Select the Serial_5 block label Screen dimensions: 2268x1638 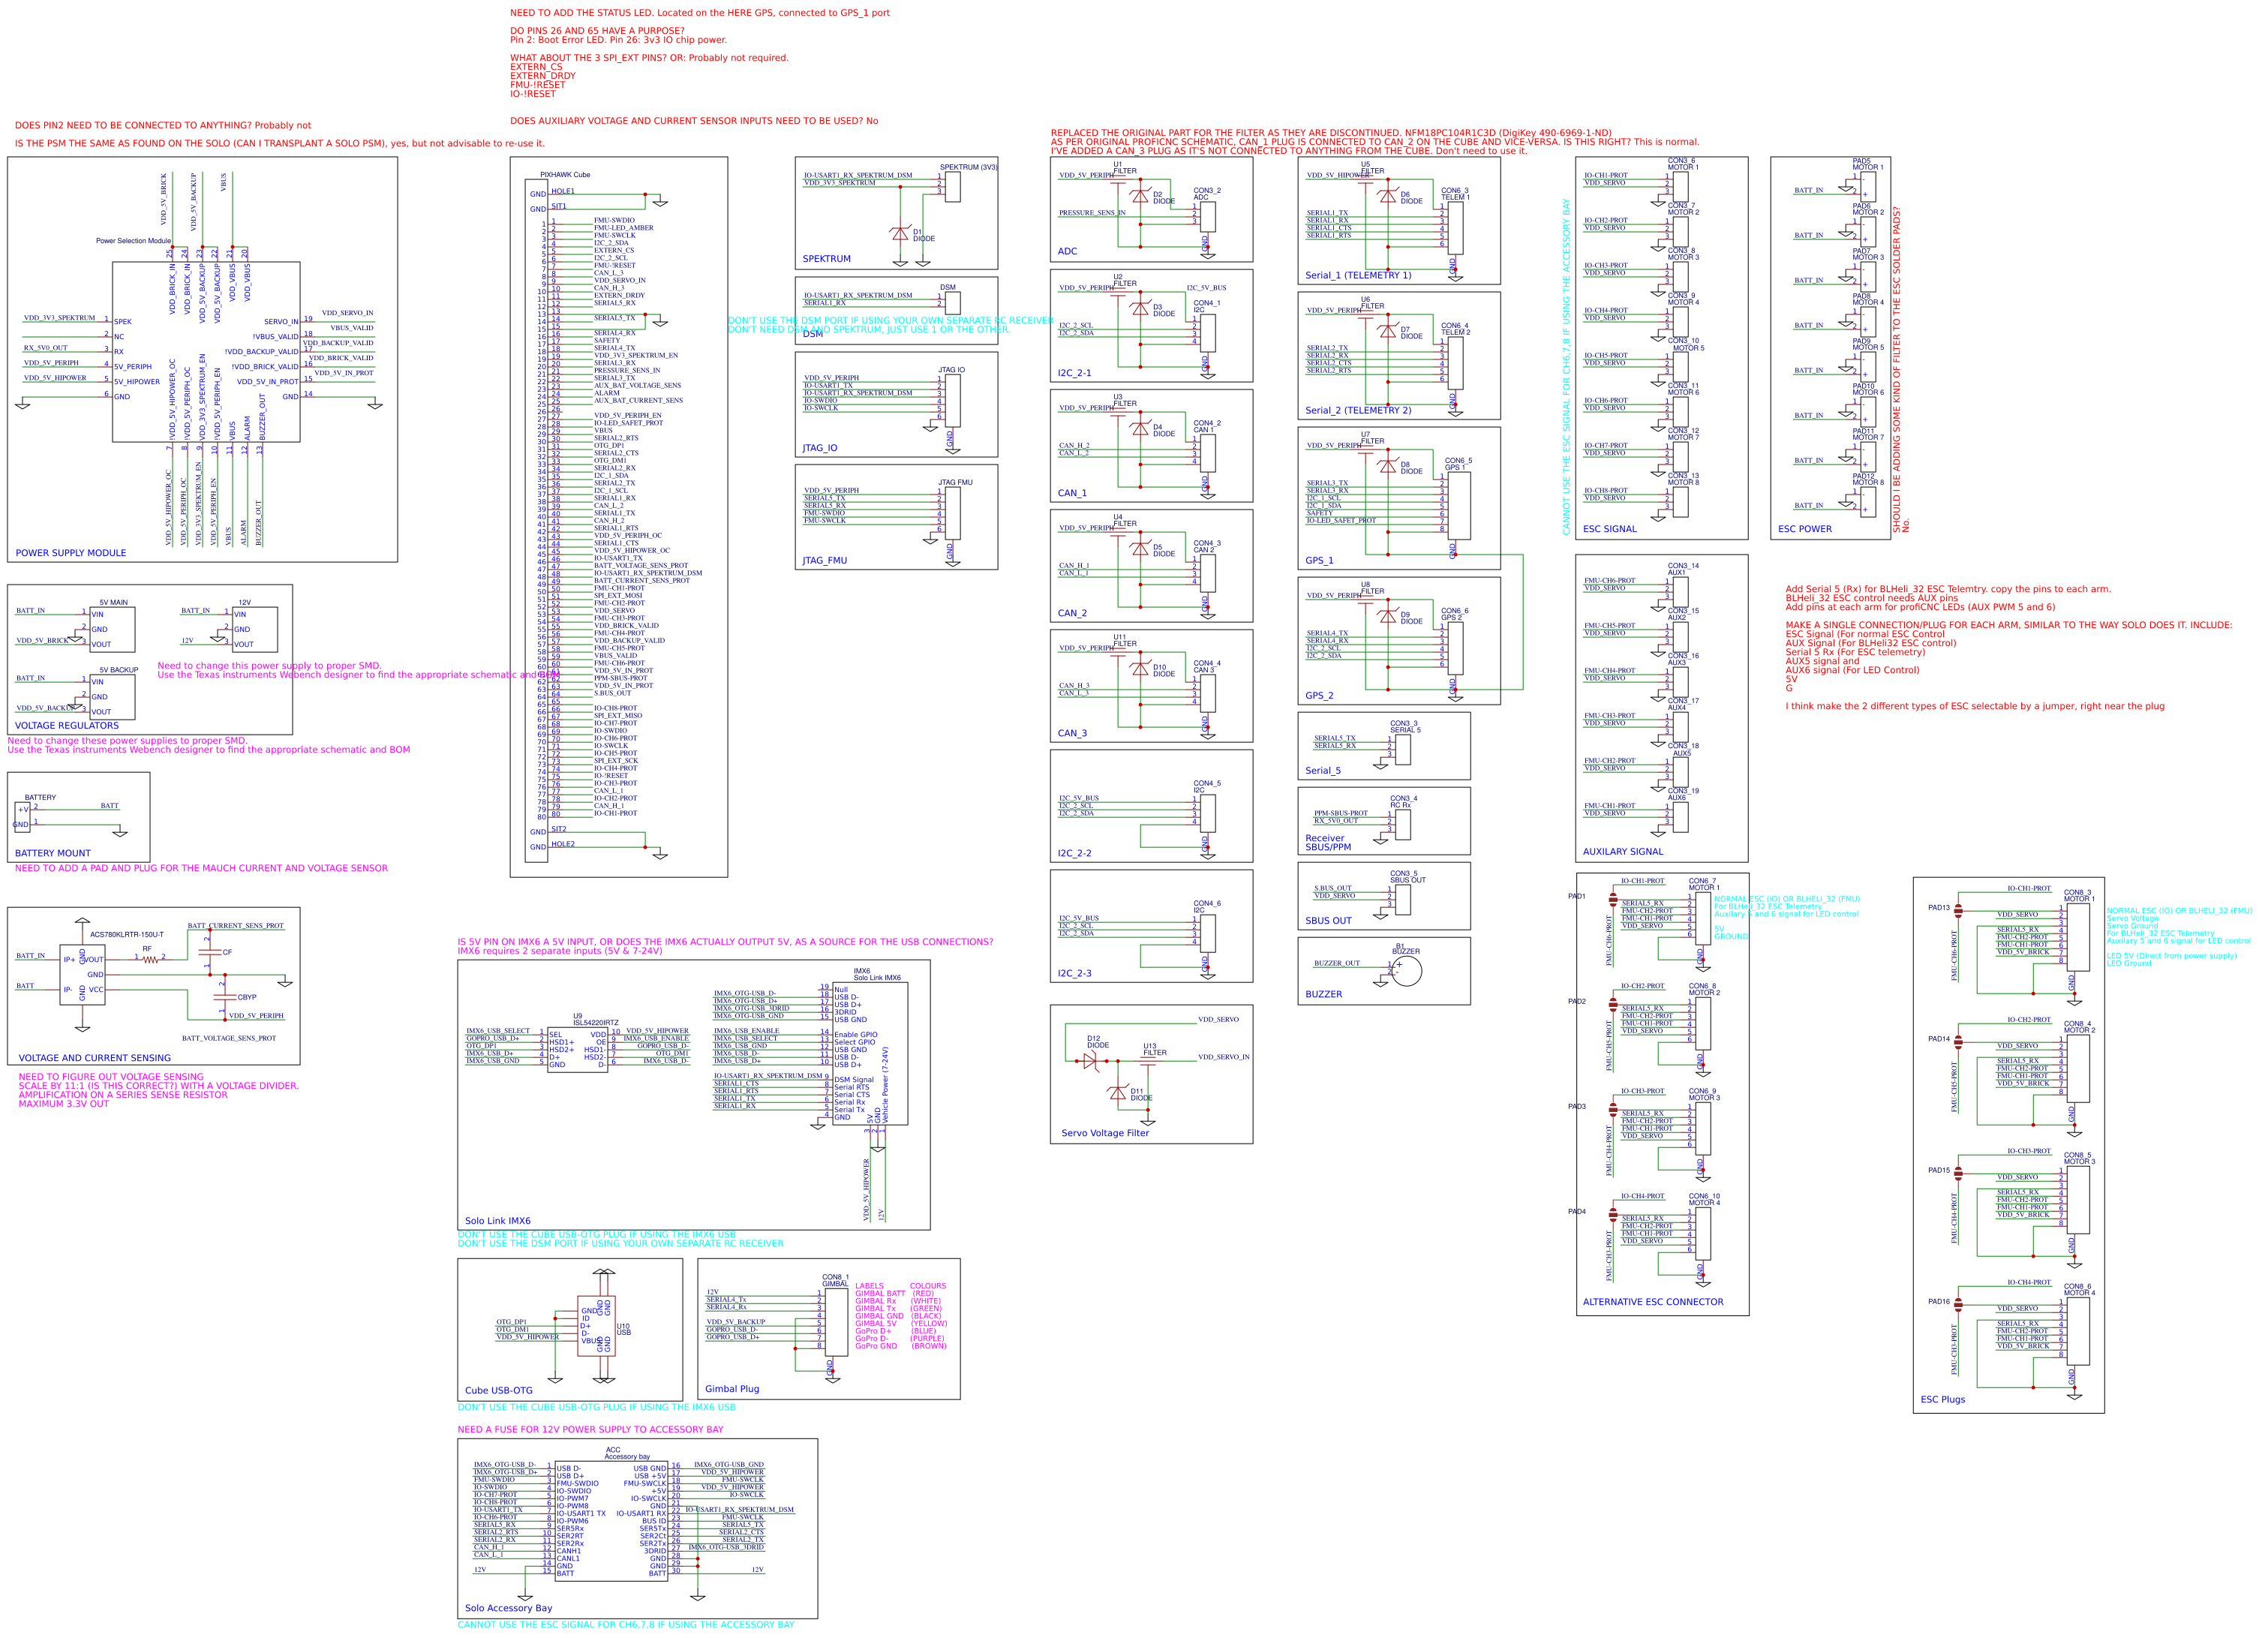[x=1323, y=771]
